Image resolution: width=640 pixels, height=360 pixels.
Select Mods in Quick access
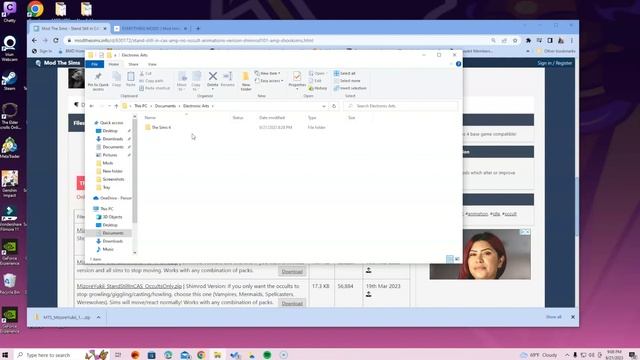click(x=108, y=163)
